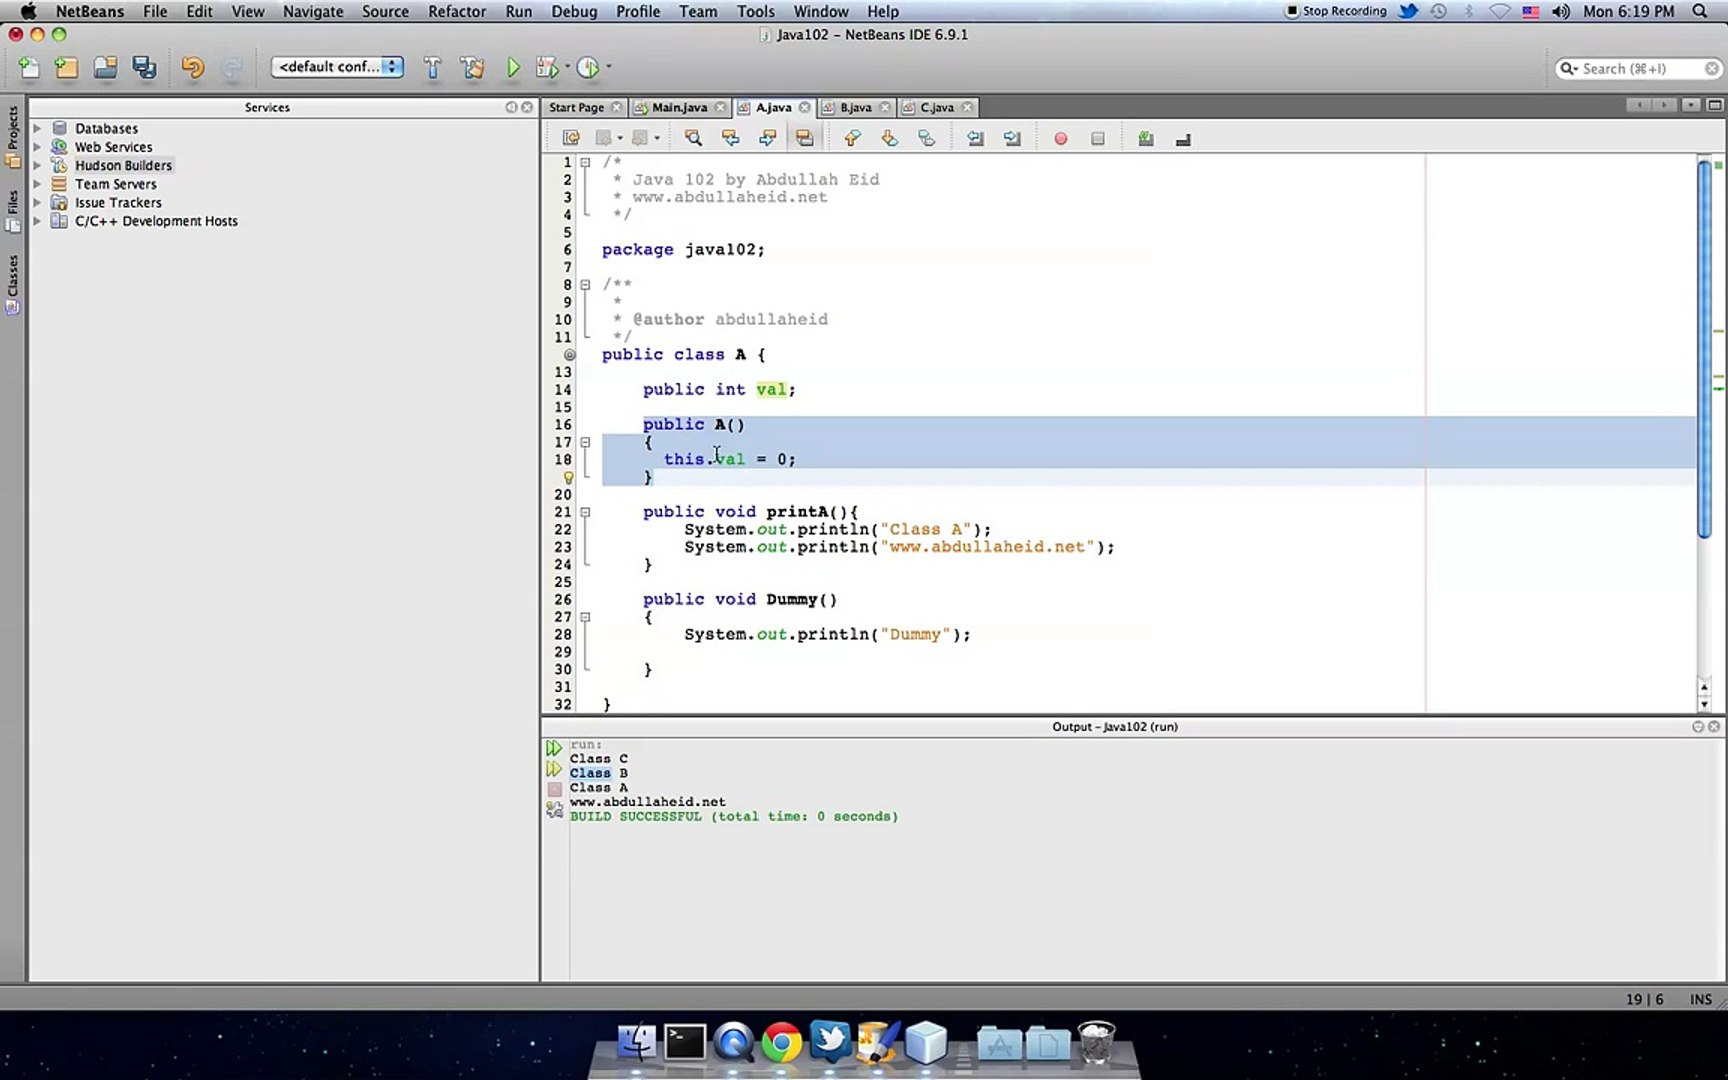The image size is (1728, 1080).
Task: Collapse the printA method fold marker
Action: pos(586,511)
